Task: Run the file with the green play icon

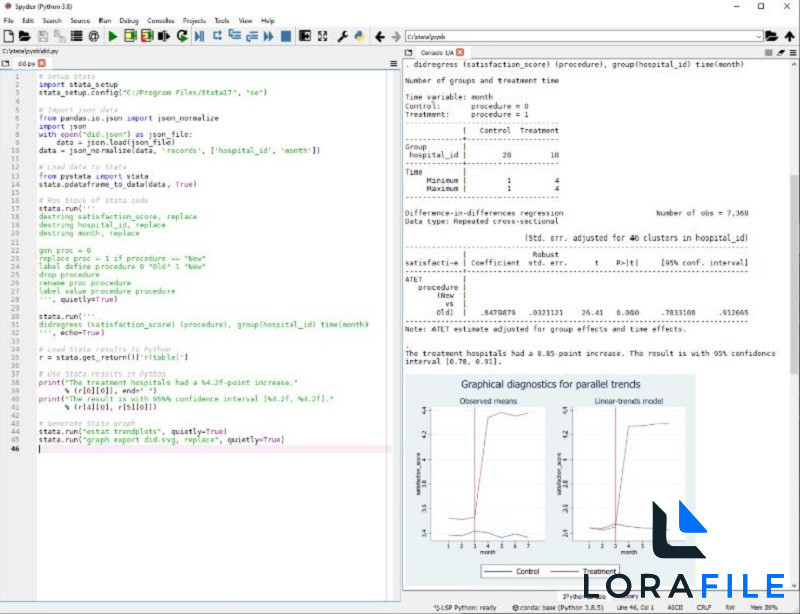Action: (x=113, y=36)
